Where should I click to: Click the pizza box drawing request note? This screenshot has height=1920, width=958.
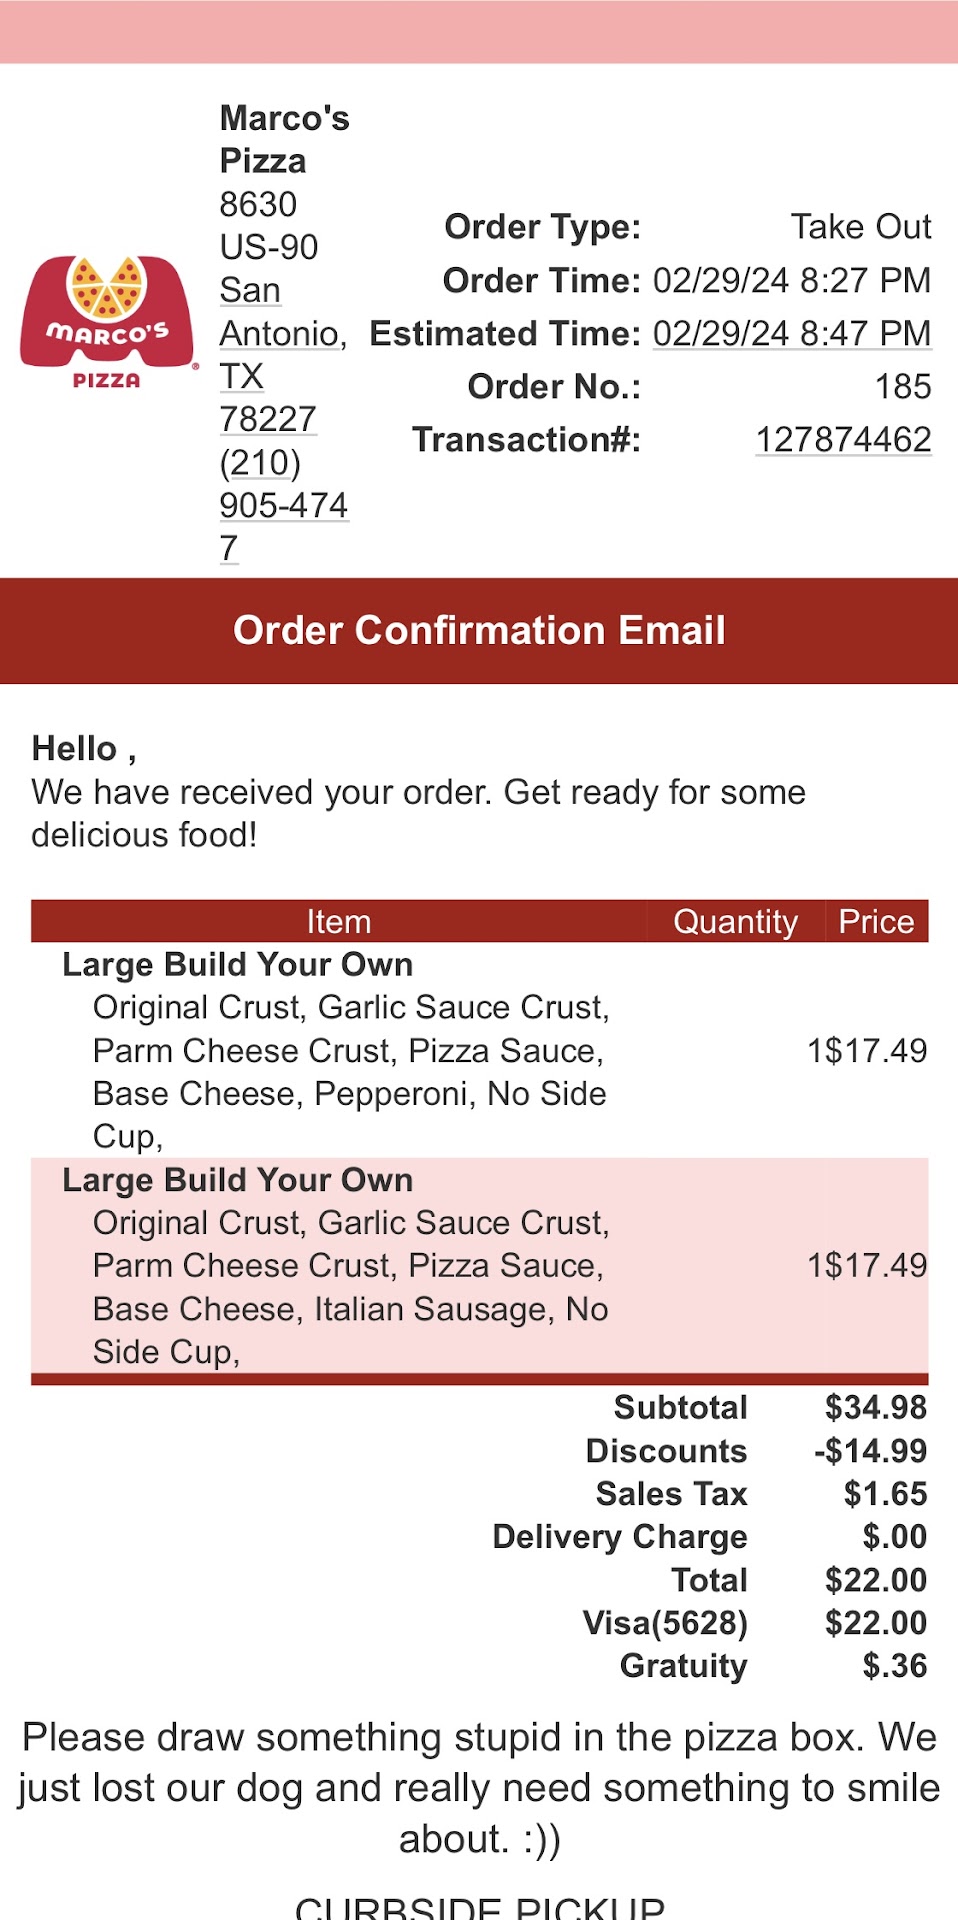point(479,1788)
